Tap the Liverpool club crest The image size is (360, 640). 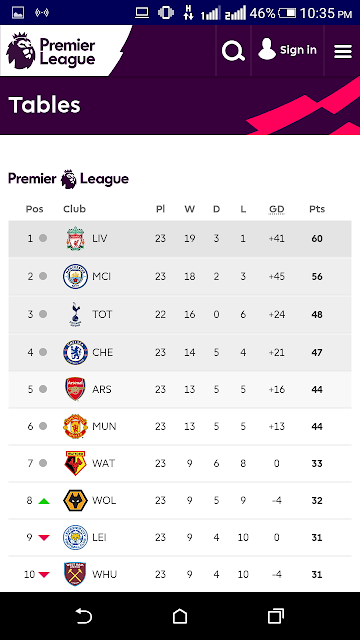coord(75,238)
